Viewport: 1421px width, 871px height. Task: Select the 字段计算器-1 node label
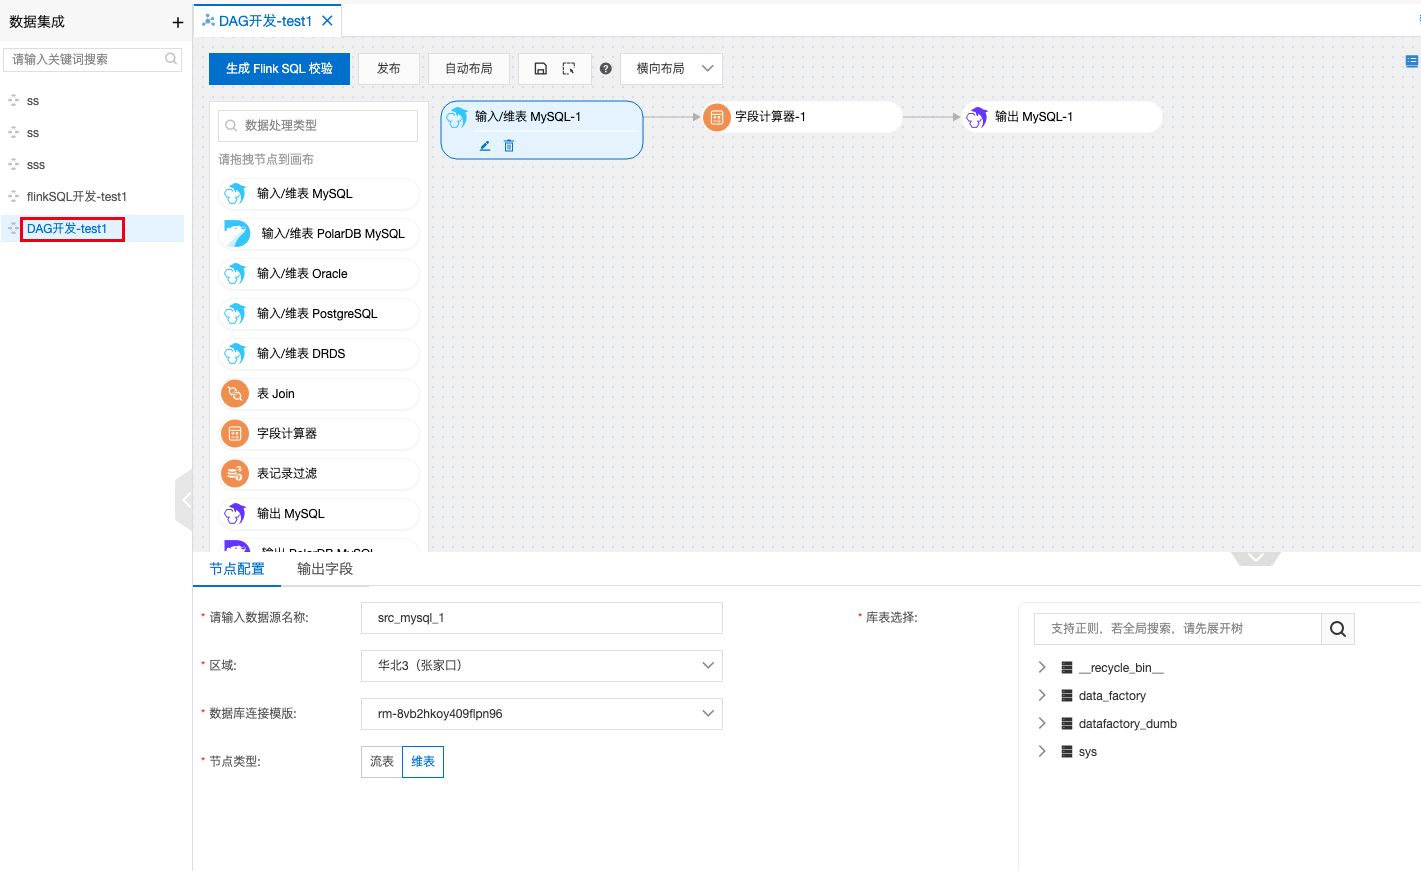pyautogui.click(x=770, y=117)
